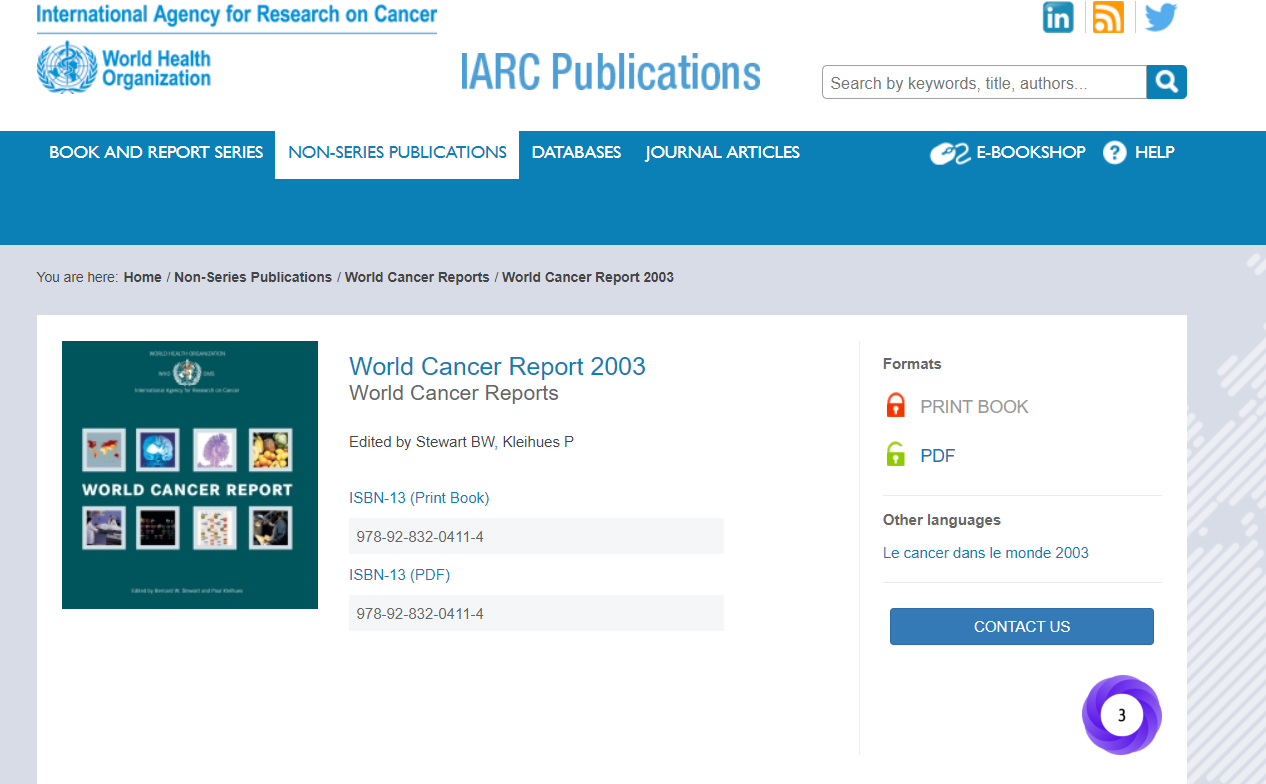Open the accessibility widget button

1121,715
